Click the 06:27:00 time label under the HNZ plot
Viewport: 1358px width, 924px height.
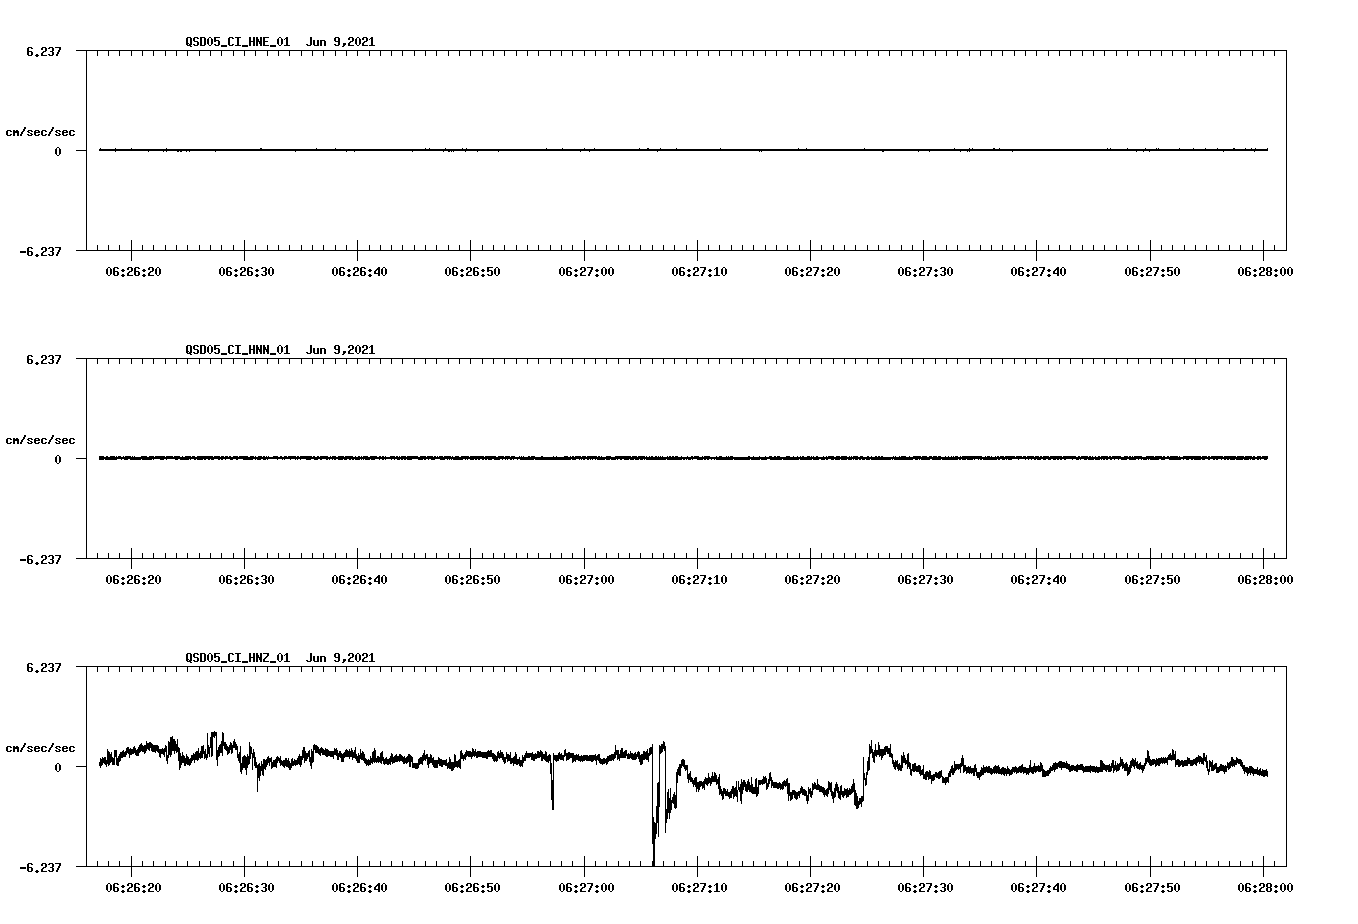(586, 887)
